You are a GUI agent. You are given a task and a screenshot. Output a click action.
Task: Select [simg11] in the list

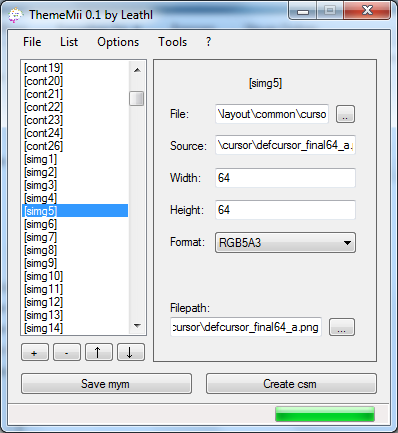[x=75, y=289]
